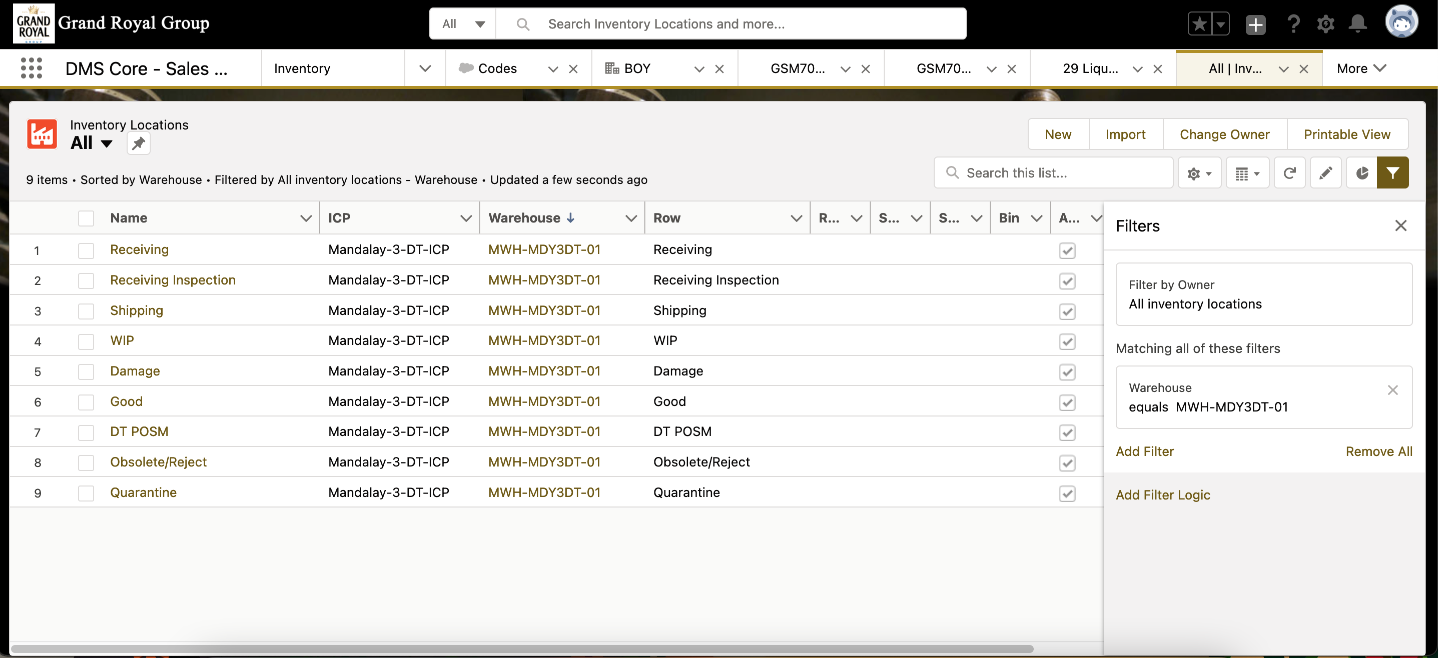Viewport: 1438px width, 658px height.
Task: Click the Inventory Locations object icon
Action: point(42,134)
